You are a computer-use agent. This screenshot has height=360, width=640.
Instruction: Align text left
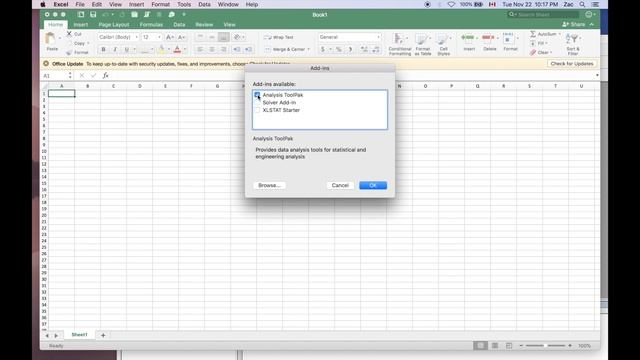200,49
